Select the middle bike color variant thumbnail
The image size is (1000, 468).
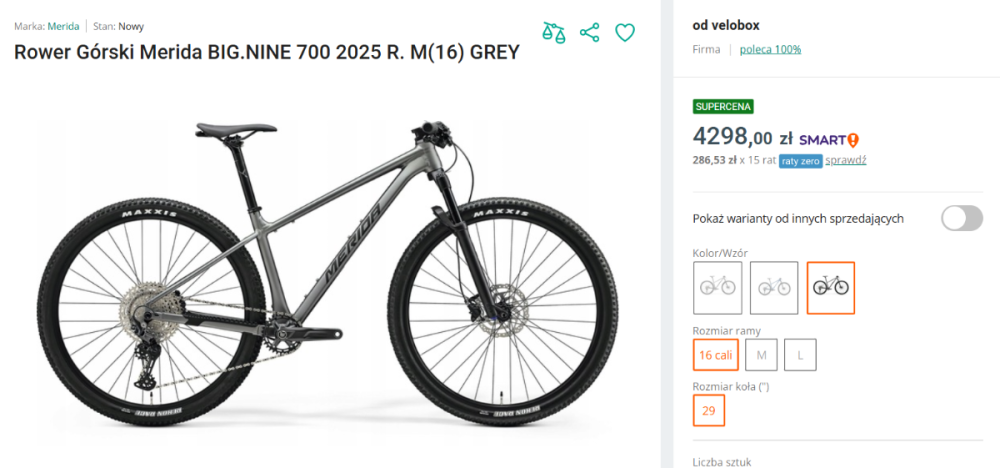774,287
